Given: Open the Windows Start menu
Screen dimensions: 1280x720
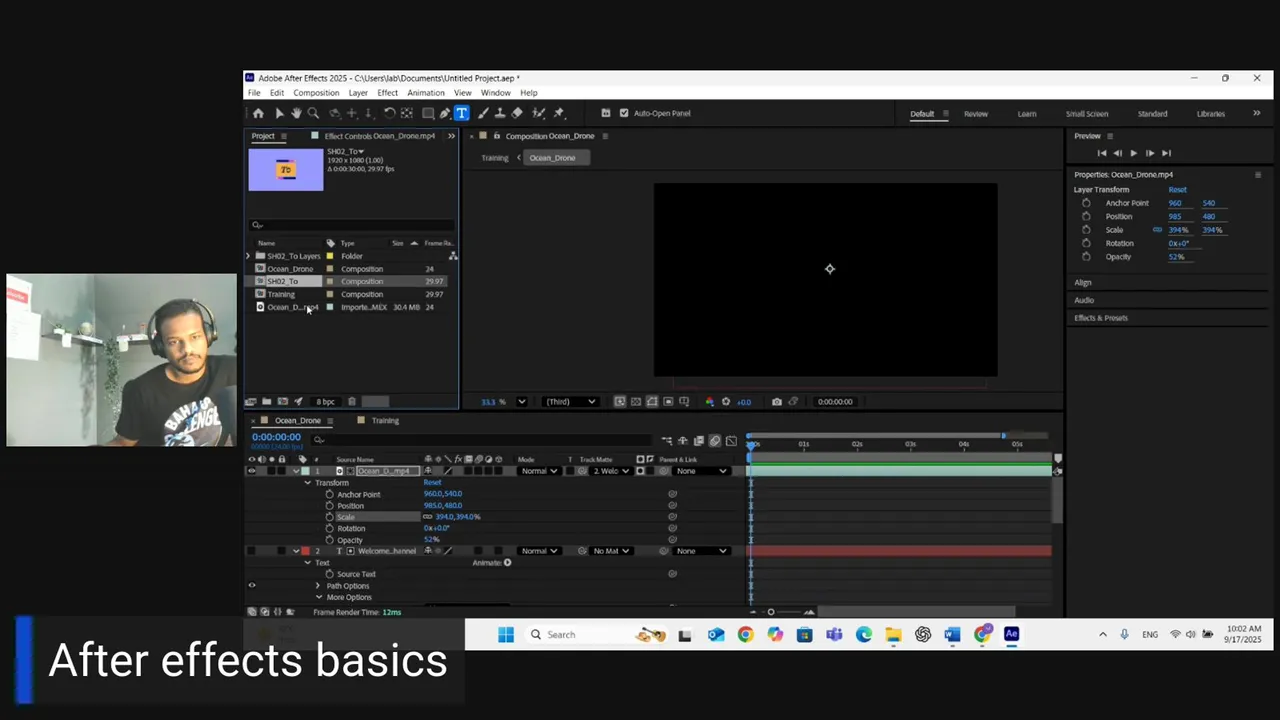Looking at the screenshot, I should [x=505, y=635].
